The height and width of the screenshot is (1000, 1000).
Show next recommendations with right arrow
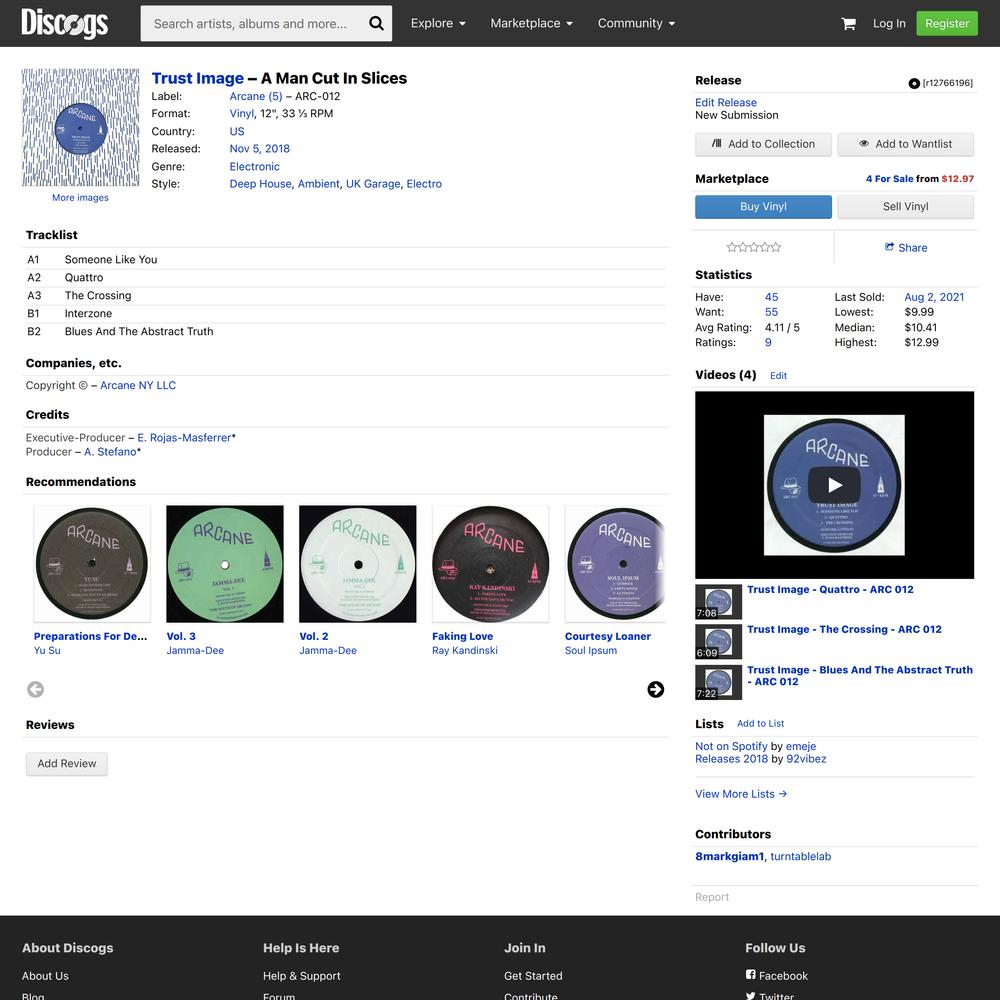[x=655, y=689]
